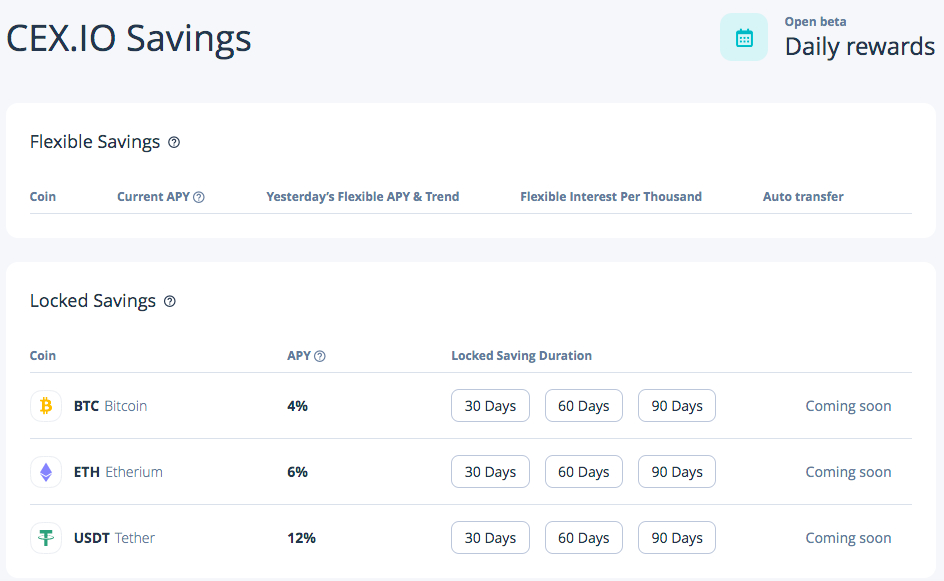The height and width of the screenshot is (581, 944).
Task: Select 30 Days duration for ETH
Action: coord(490,471)
